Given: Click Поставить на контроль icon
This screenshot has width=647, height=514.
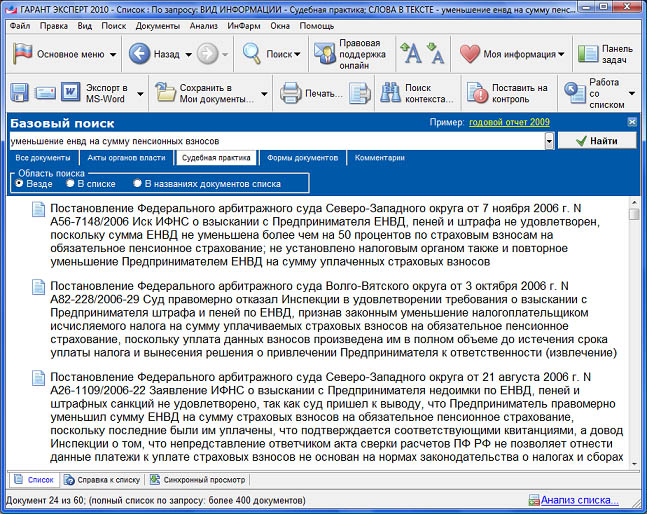Looking at the screenshot, I should 477,94.
